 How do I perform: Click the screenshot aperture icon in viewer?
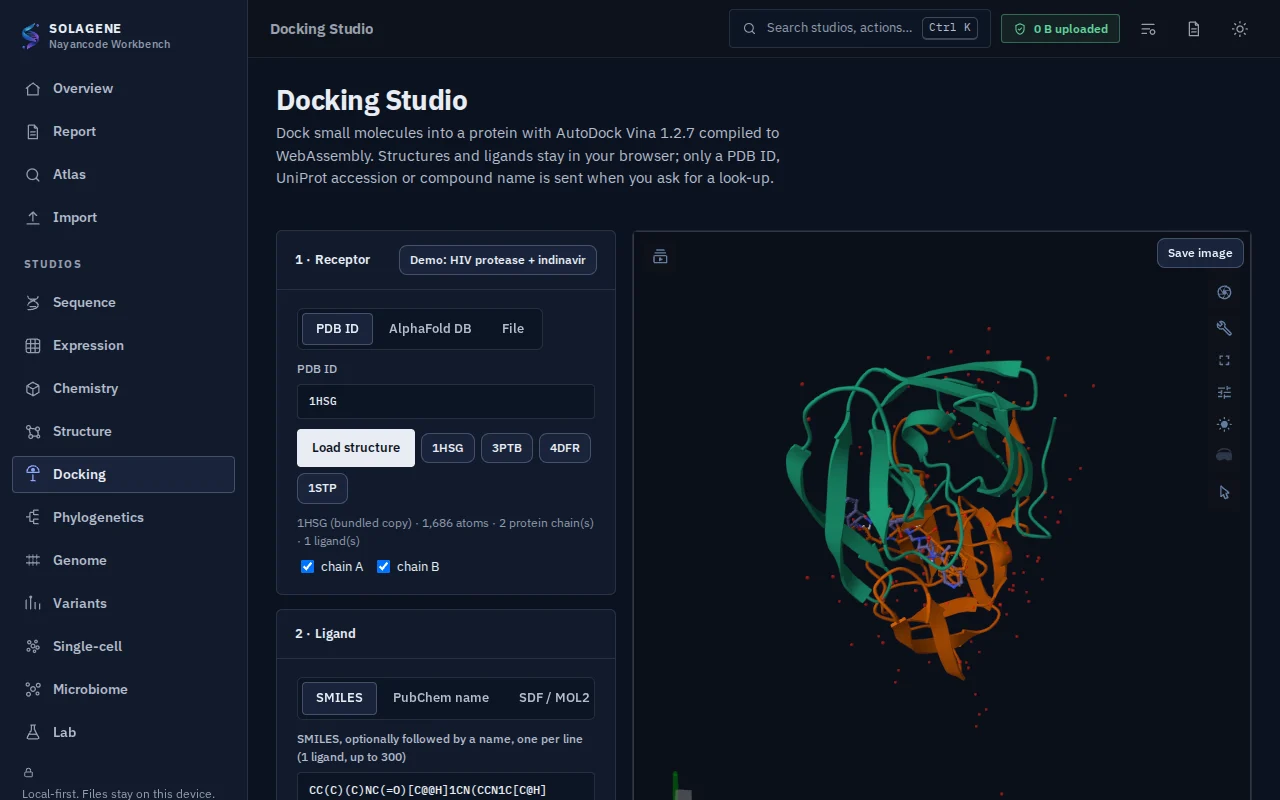pos(1224,292)
